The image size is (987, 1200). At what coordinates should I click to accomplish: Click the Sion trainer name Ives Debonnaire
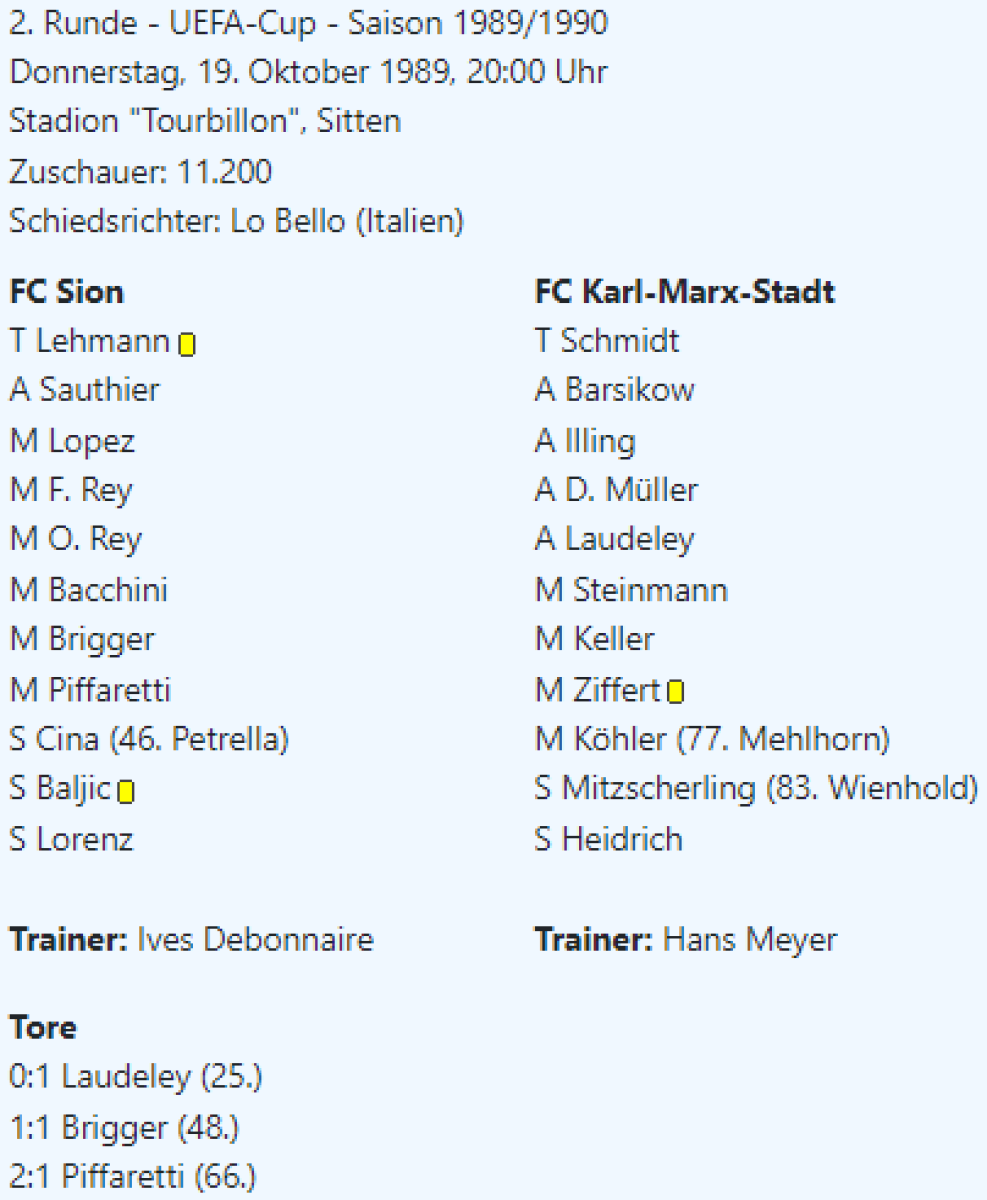click(255, 940)
